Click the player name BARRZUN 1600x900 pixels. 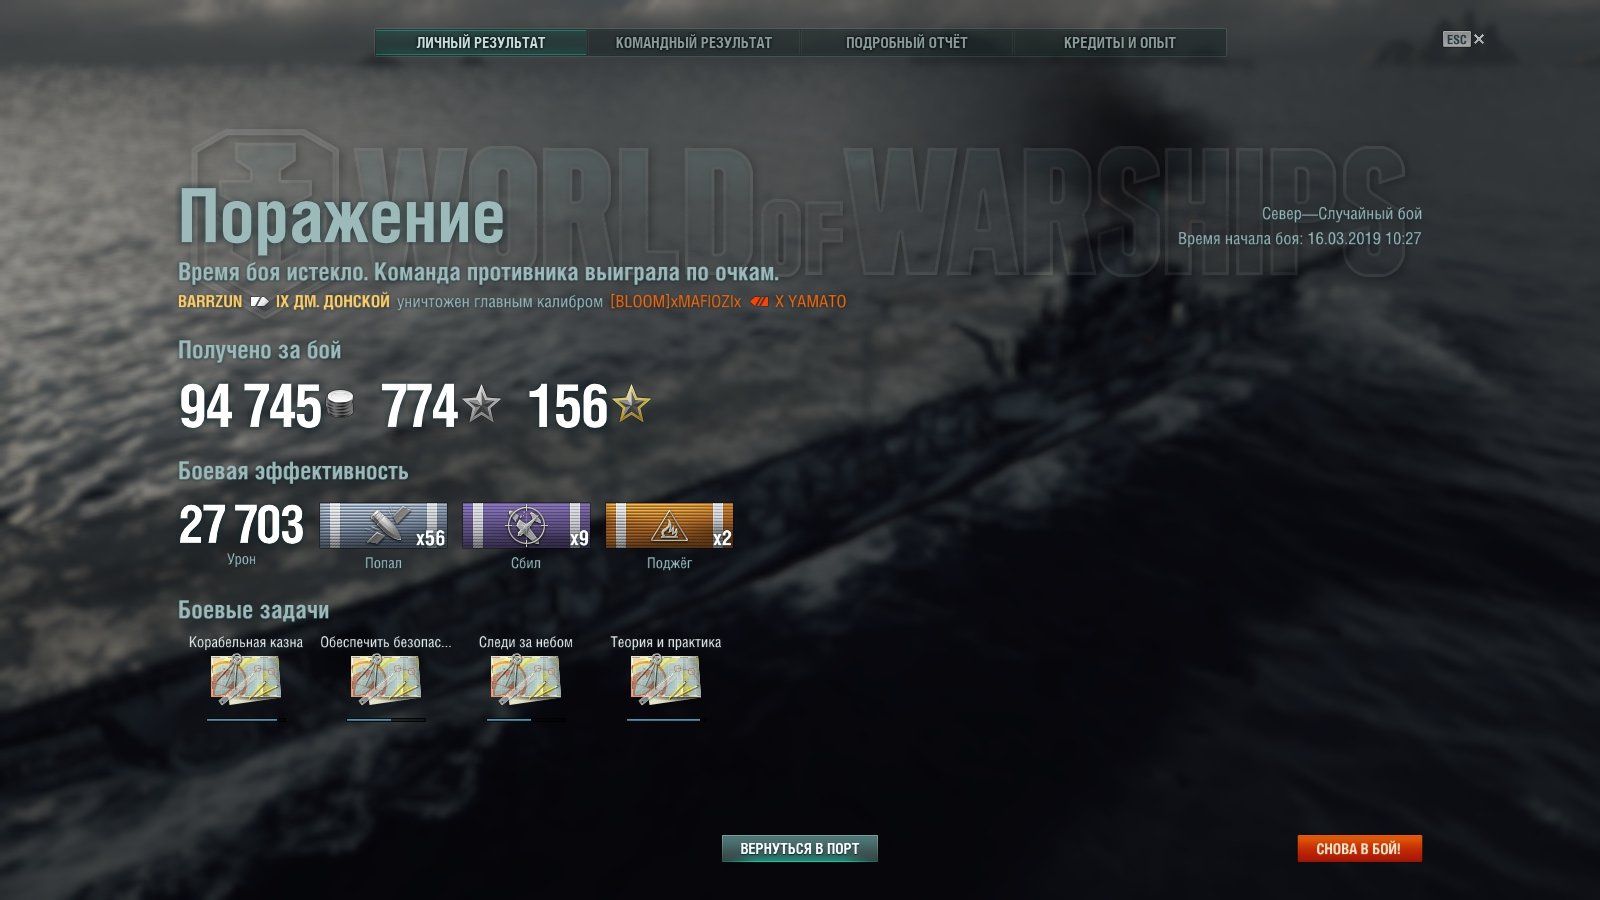click(210, 301)
